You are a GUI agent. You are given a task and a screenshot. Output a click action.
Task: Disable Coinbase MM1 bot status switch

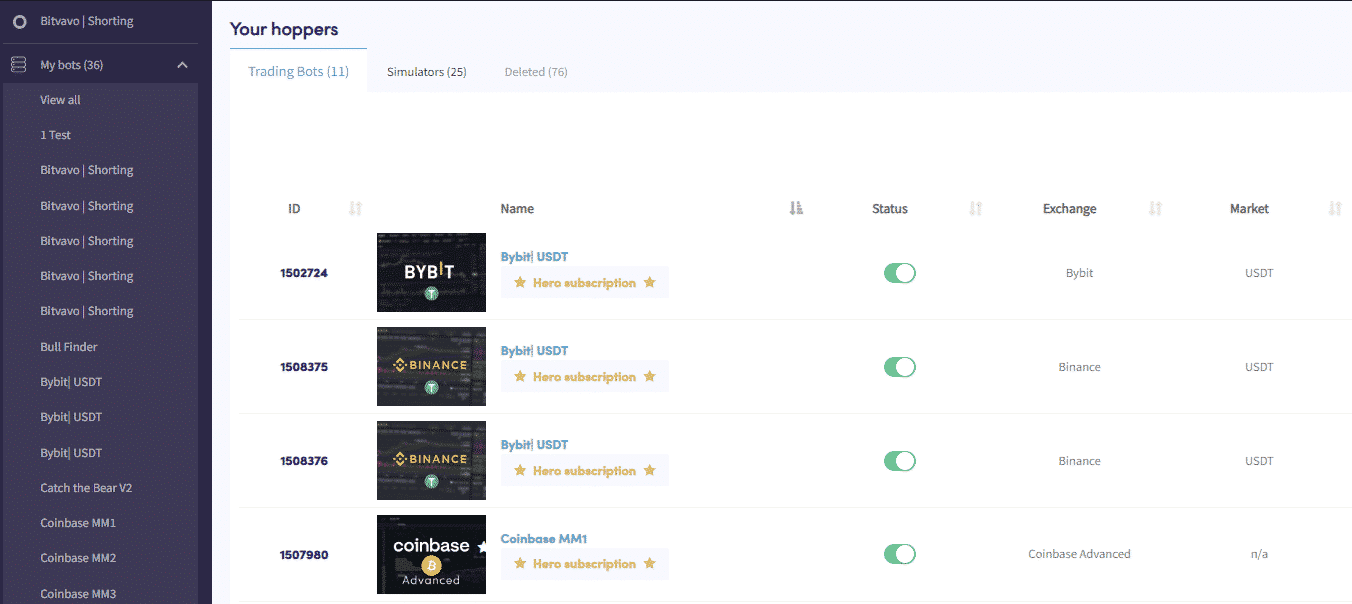click(899, 554)
